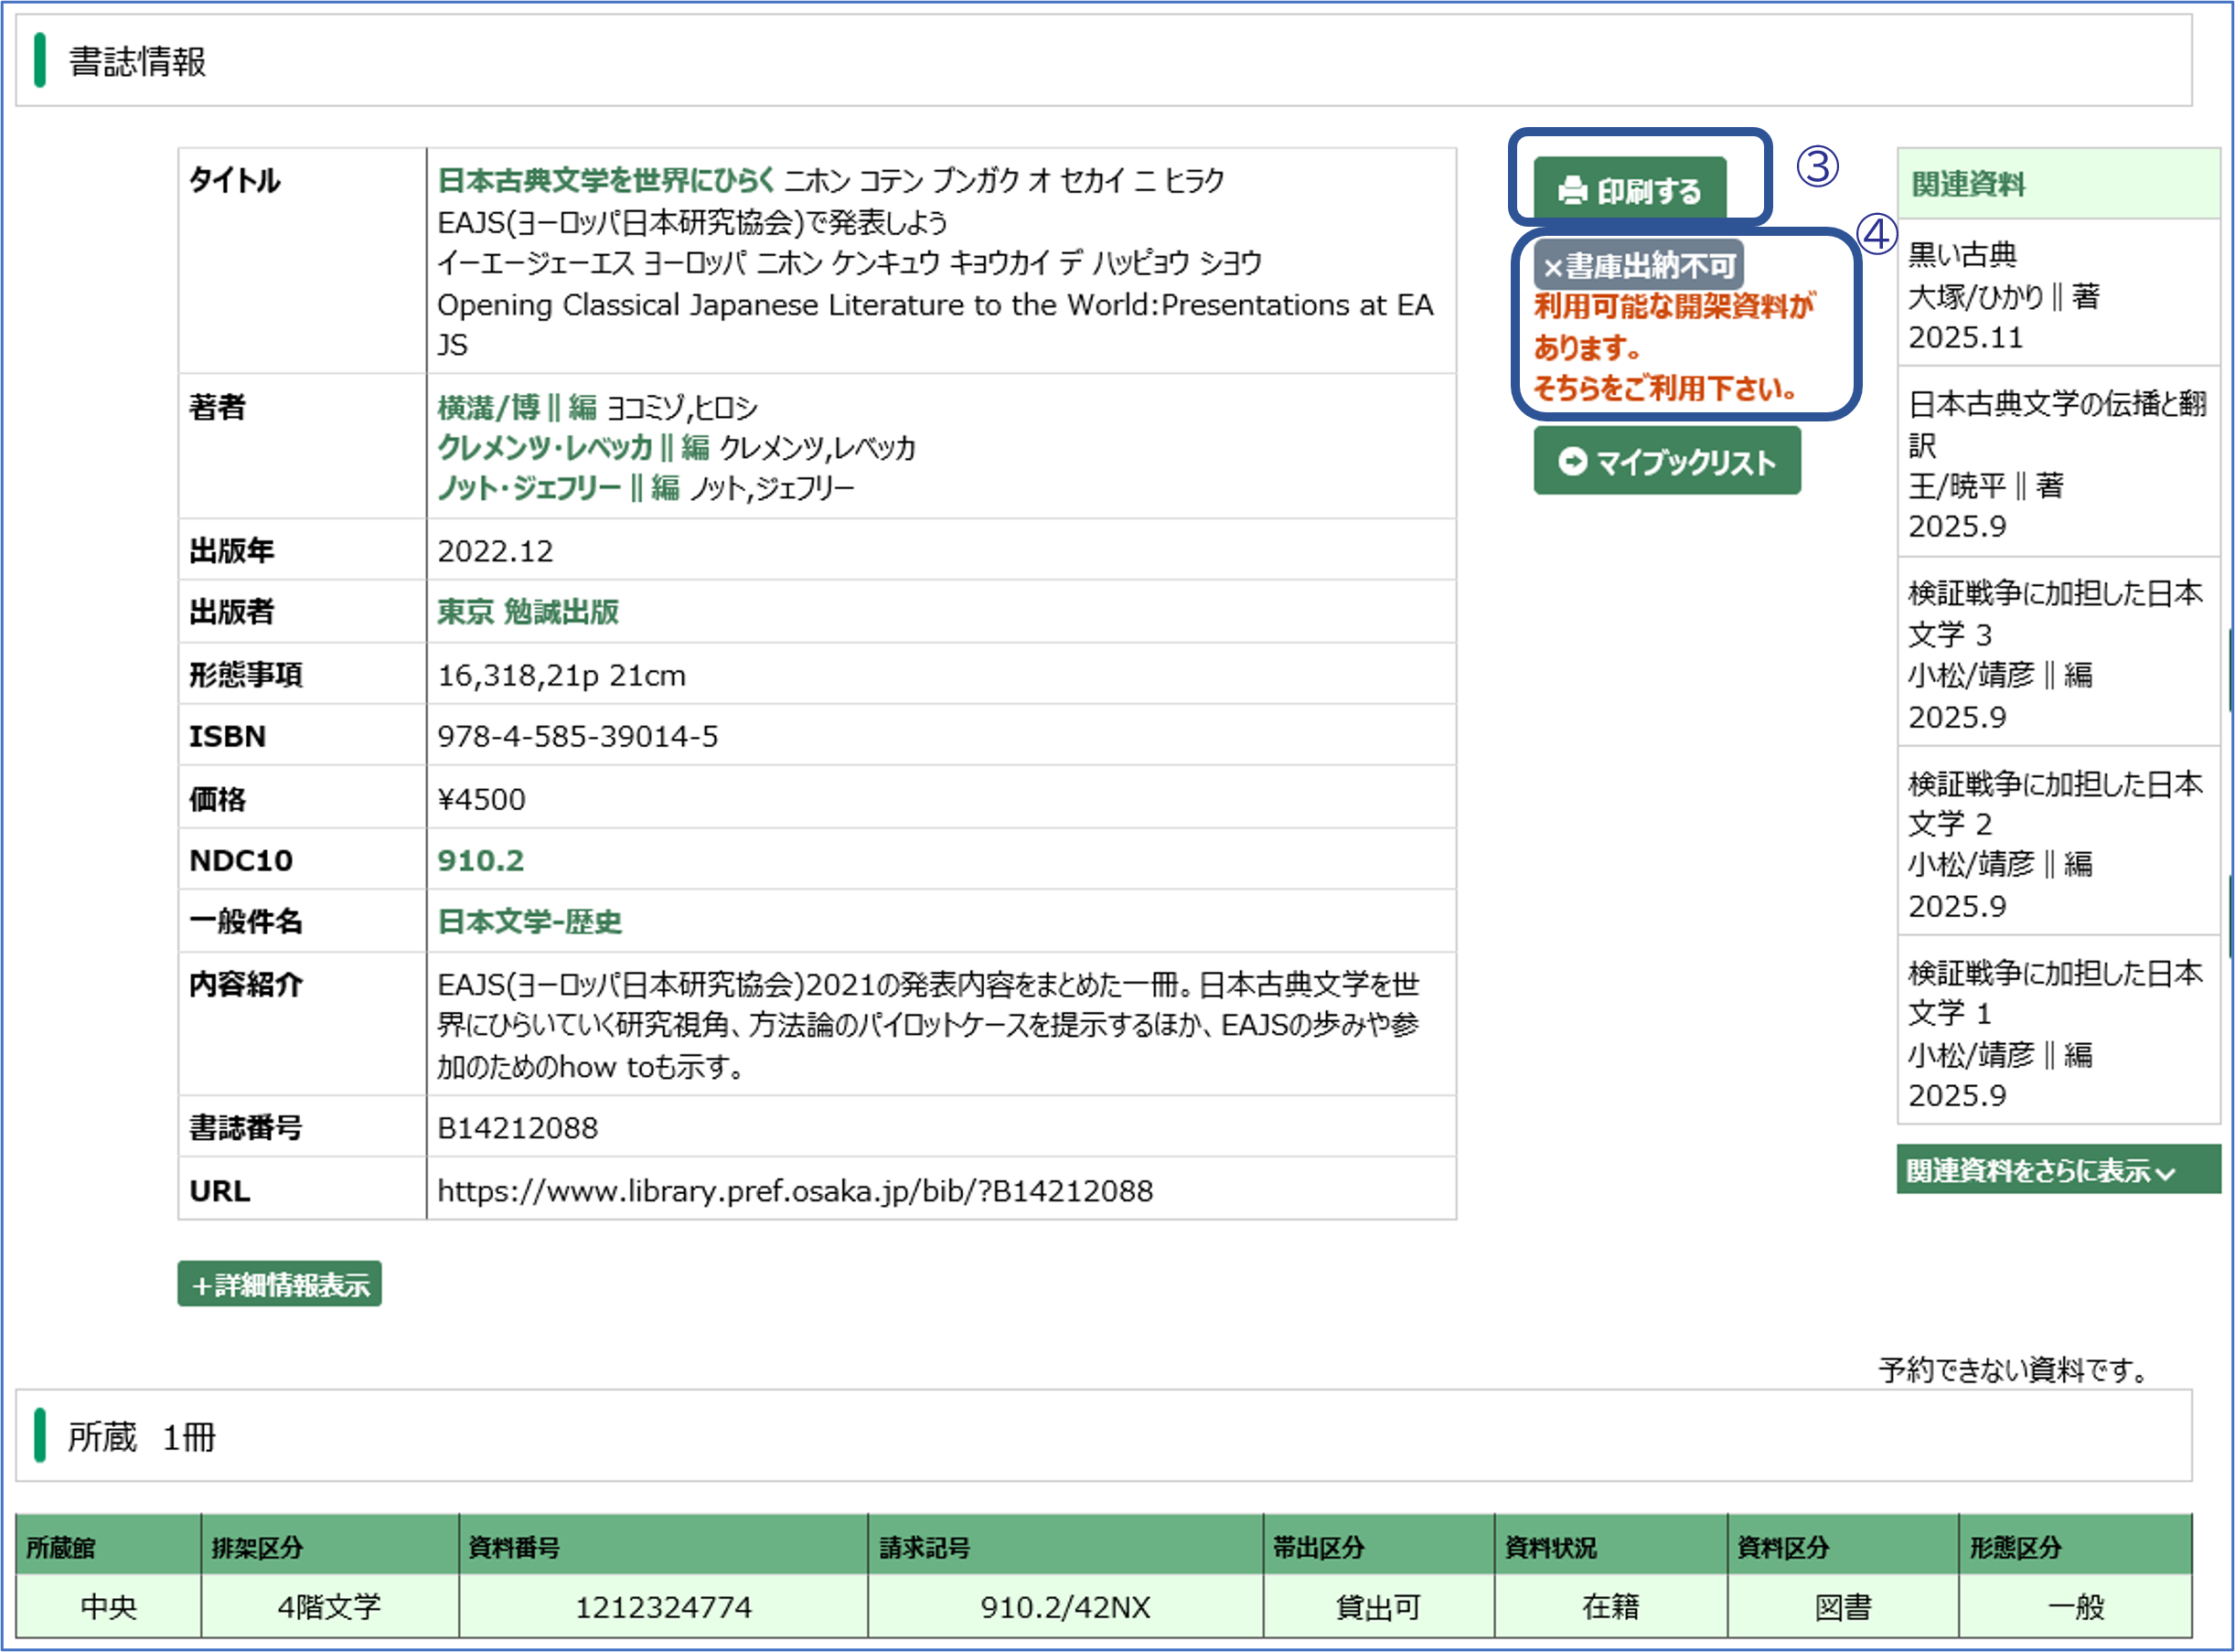Open related item 日本古典文学の伝播と翻訳
This screenshot has width=2235, height=1652.
2056,404
